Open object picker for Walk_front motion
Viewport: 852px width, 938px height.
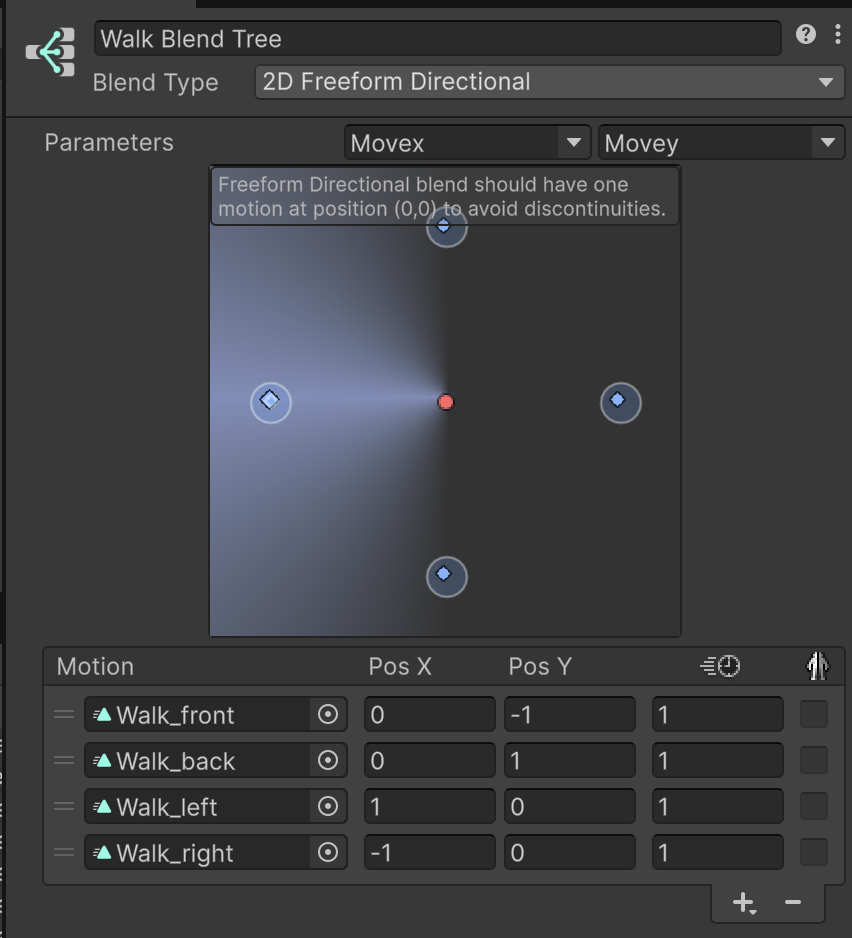pos(328,714)
